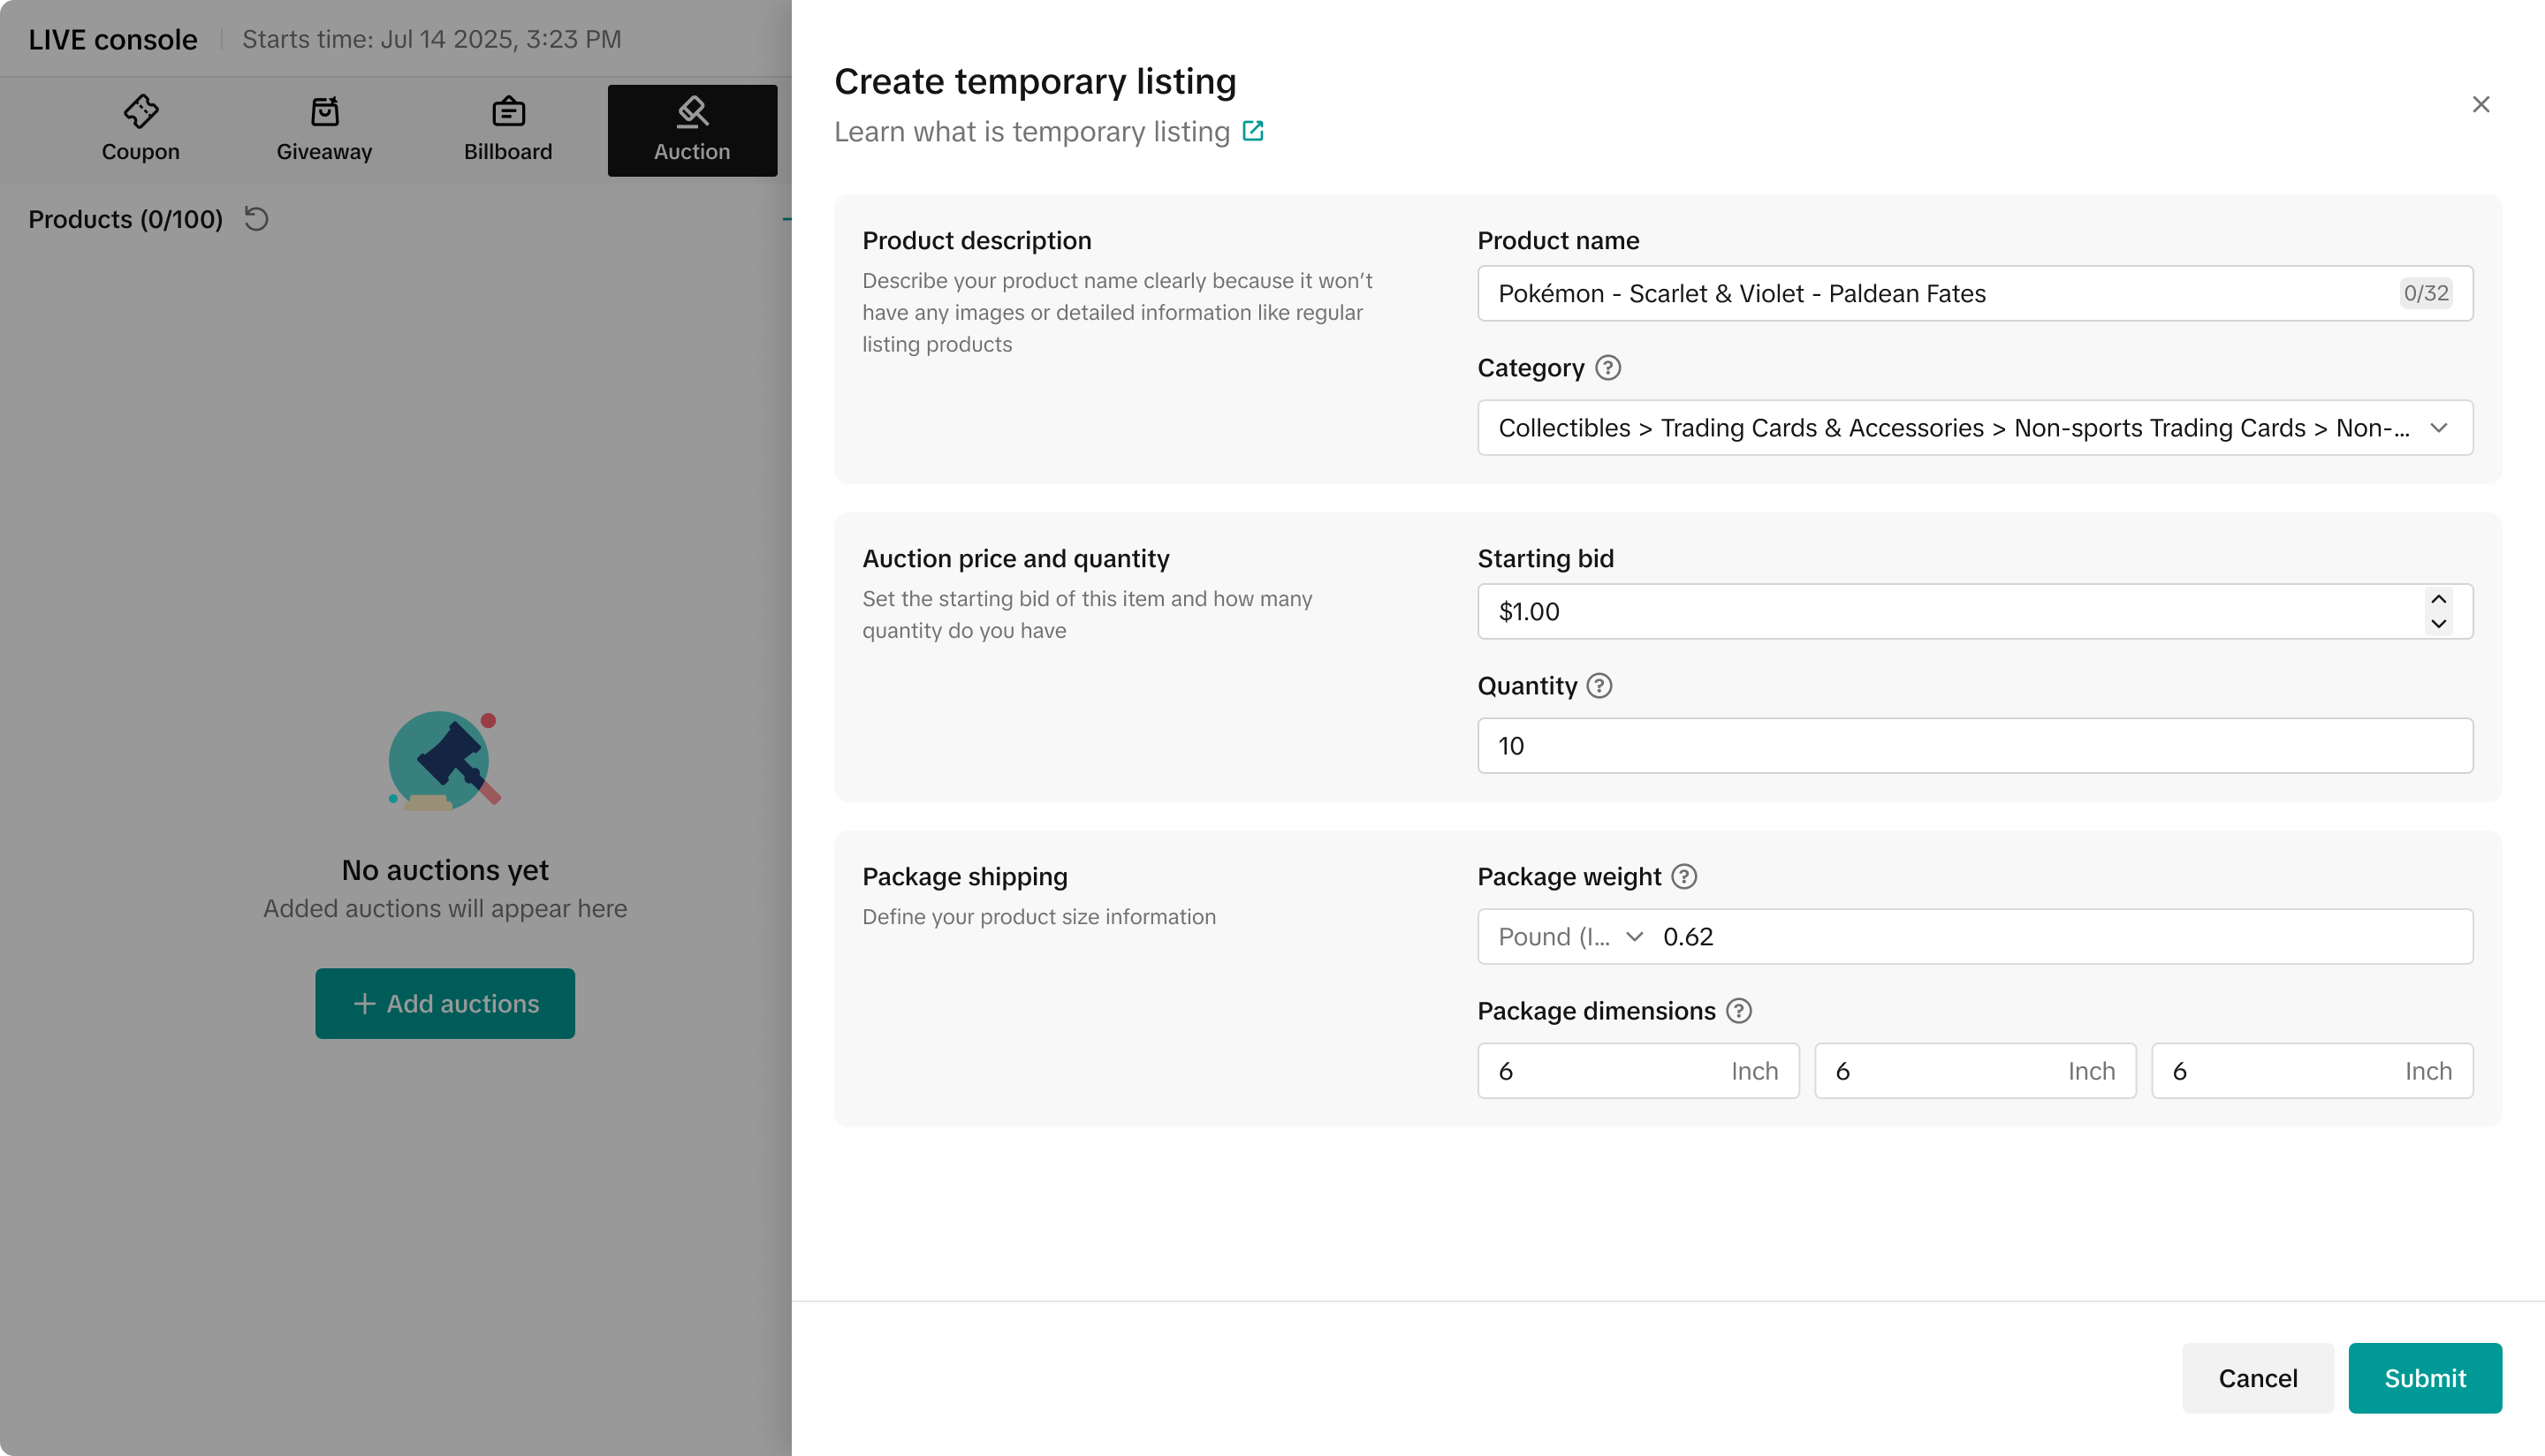2545x1456 pixels.
Task: Click the gavel illustration above No auctions yet
Action: point(444,761)
